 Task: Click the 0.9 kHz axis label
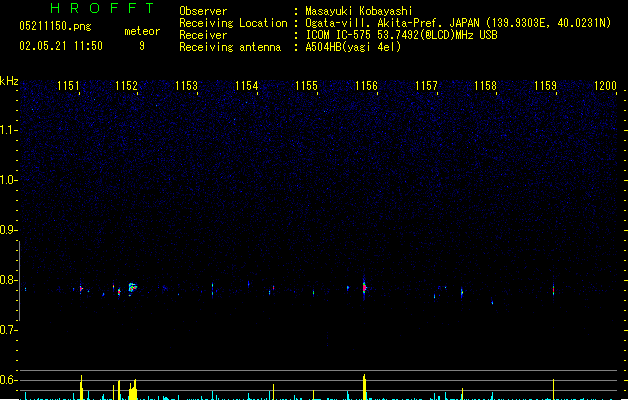(7, 230)
